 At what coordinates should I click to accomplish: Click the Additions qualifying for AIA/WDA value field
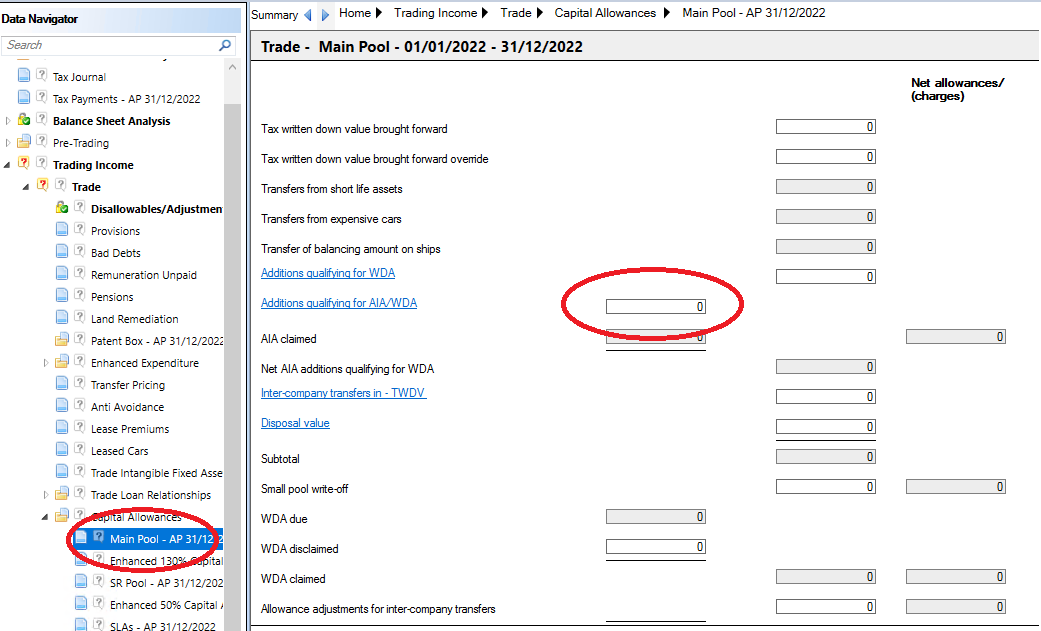pos(656,306)
